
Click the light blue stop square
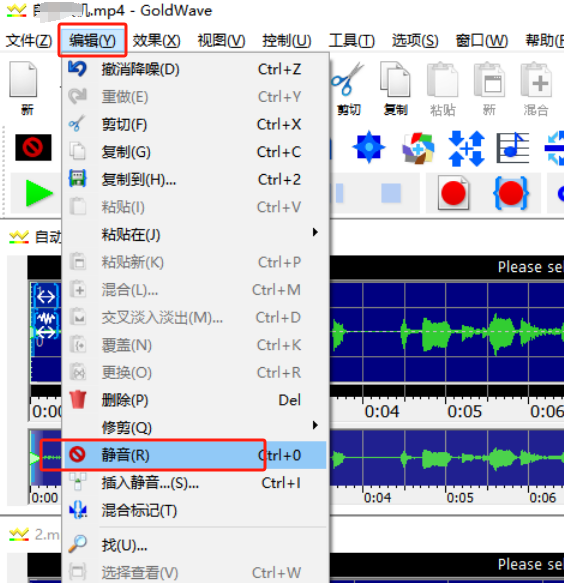pyautogui.click(x=391, y=193)
